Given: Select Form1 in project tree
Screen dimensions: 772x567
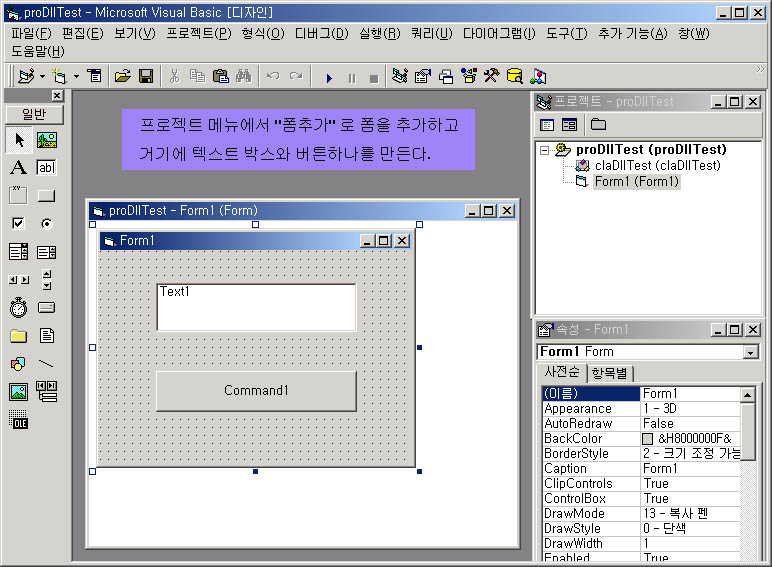Looking at the screenshot, I should (637, 182).
